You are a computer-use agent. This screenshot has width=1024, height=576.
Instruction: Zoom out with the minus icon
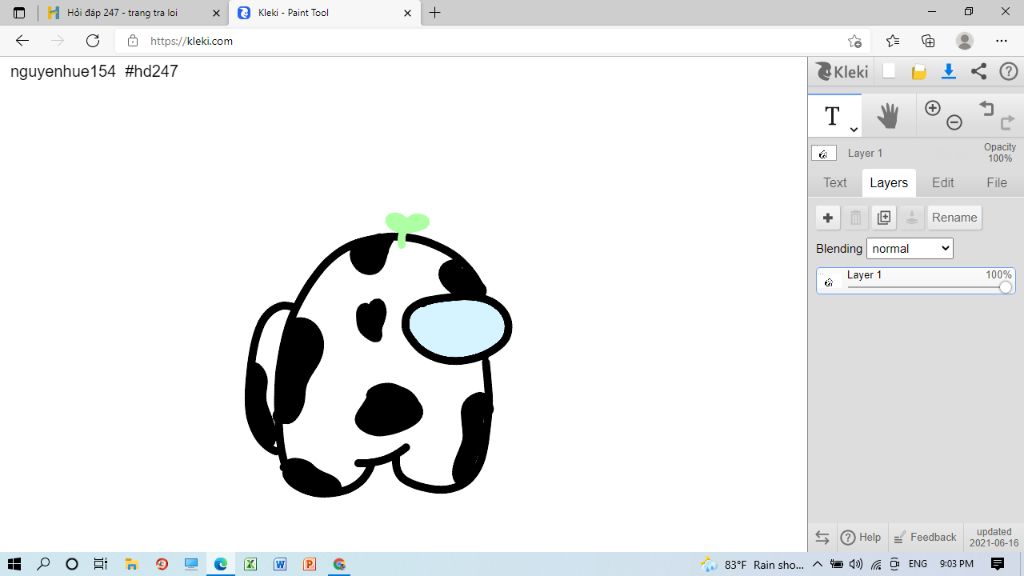coord(954,122)
